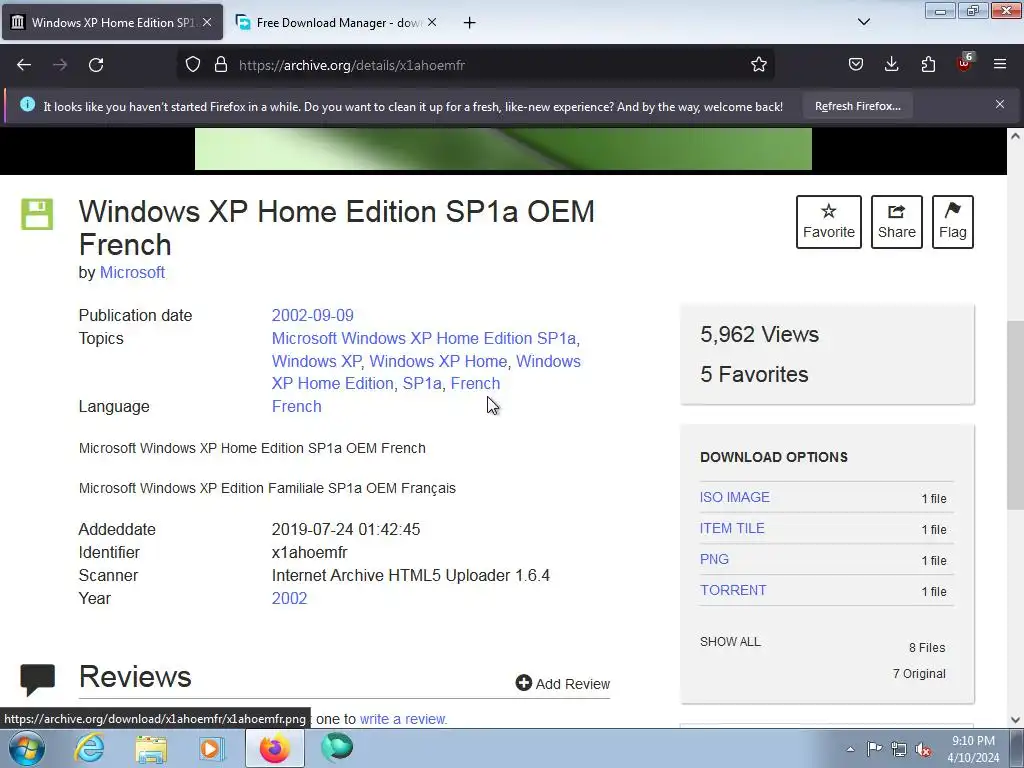This screenshot has height=768, width=1024.
Task: Switch to the Free Download Manager tab
Action: (336, 23)
